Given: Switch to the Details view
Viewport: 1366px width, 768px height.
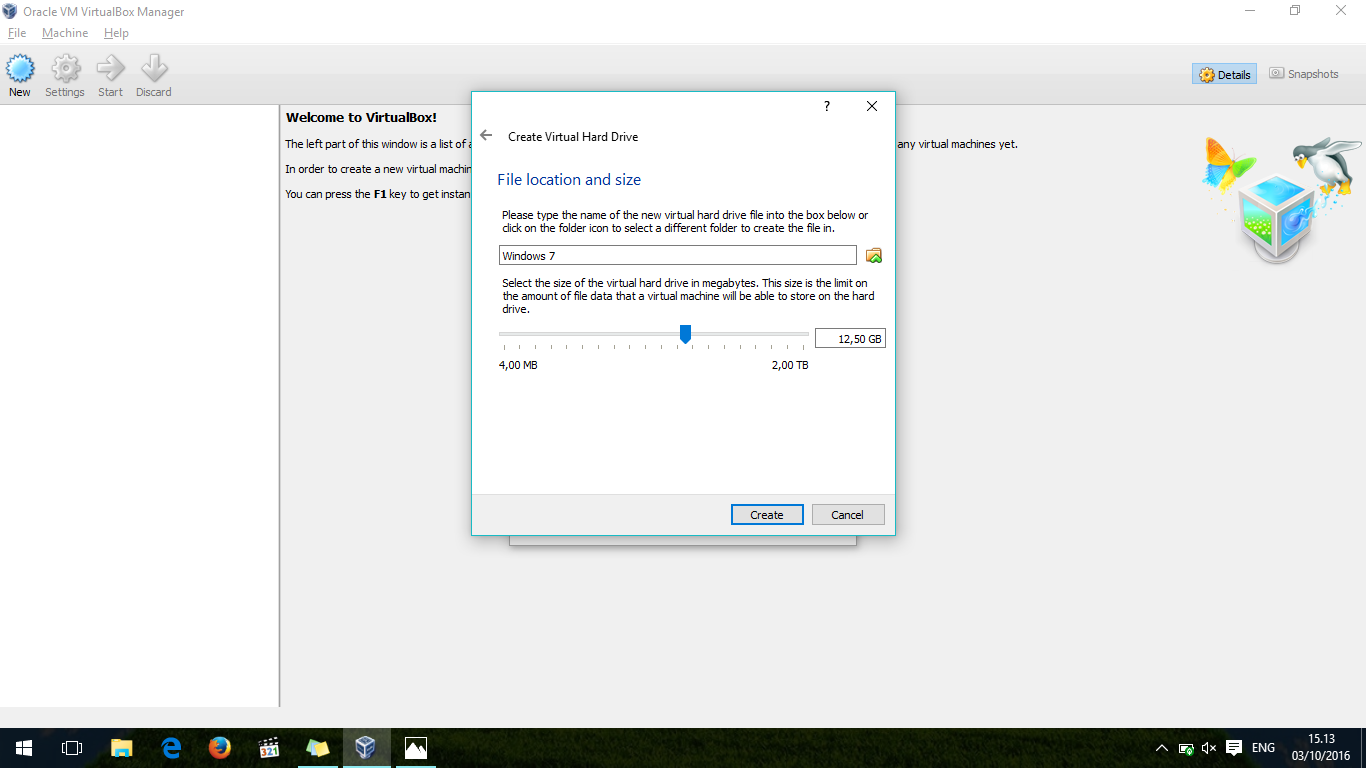Looking at the screenshot, I should click(1224, 74).
